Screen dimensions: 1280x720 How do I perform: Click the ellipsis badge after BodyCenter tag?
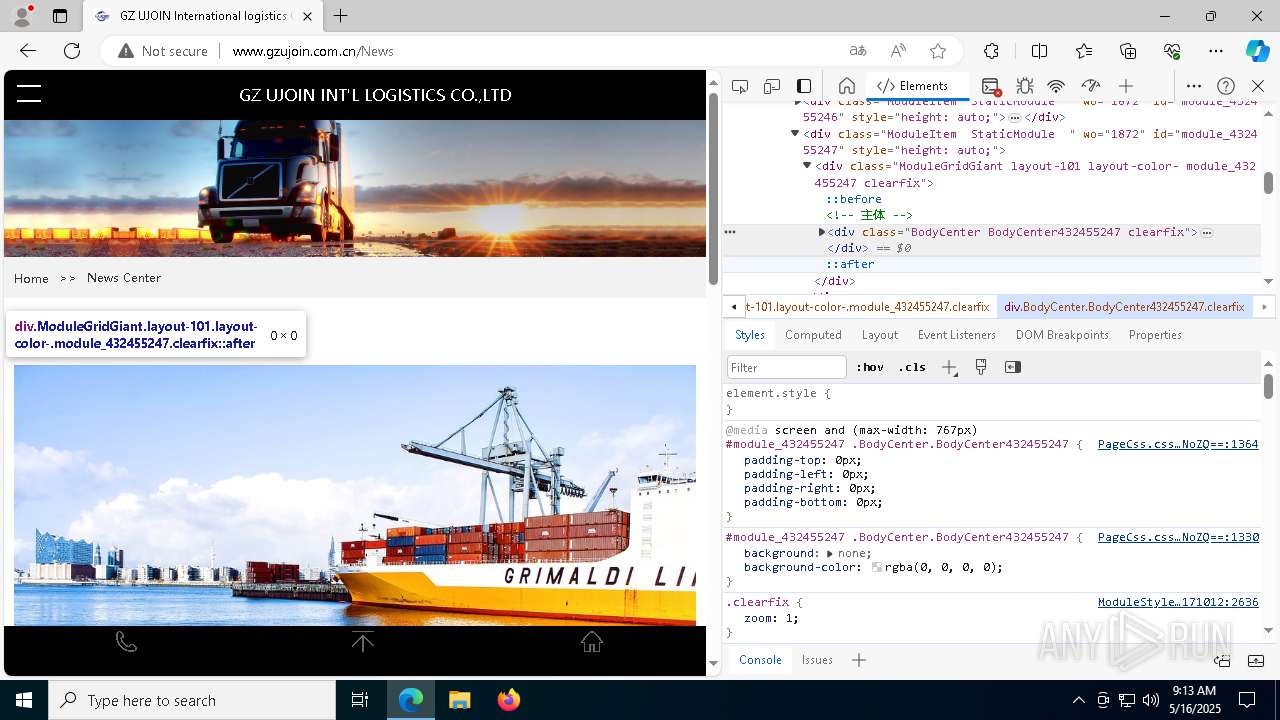1207,232
